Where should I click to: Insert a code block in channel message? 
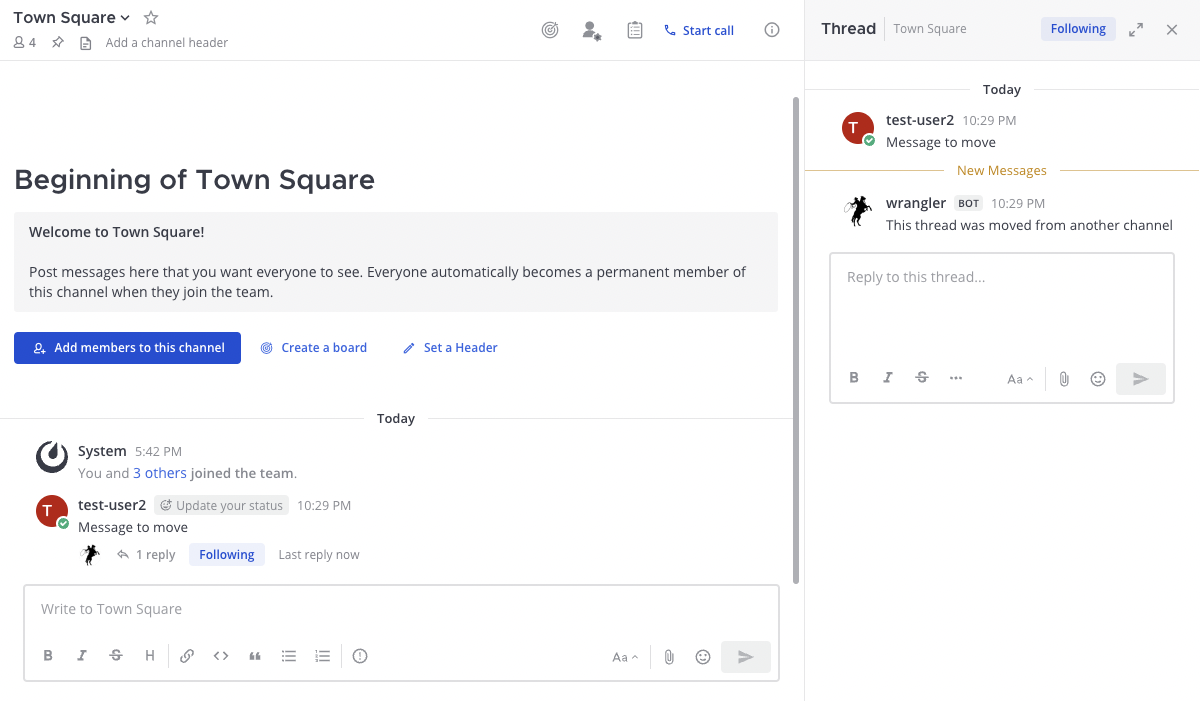[221, 656]
